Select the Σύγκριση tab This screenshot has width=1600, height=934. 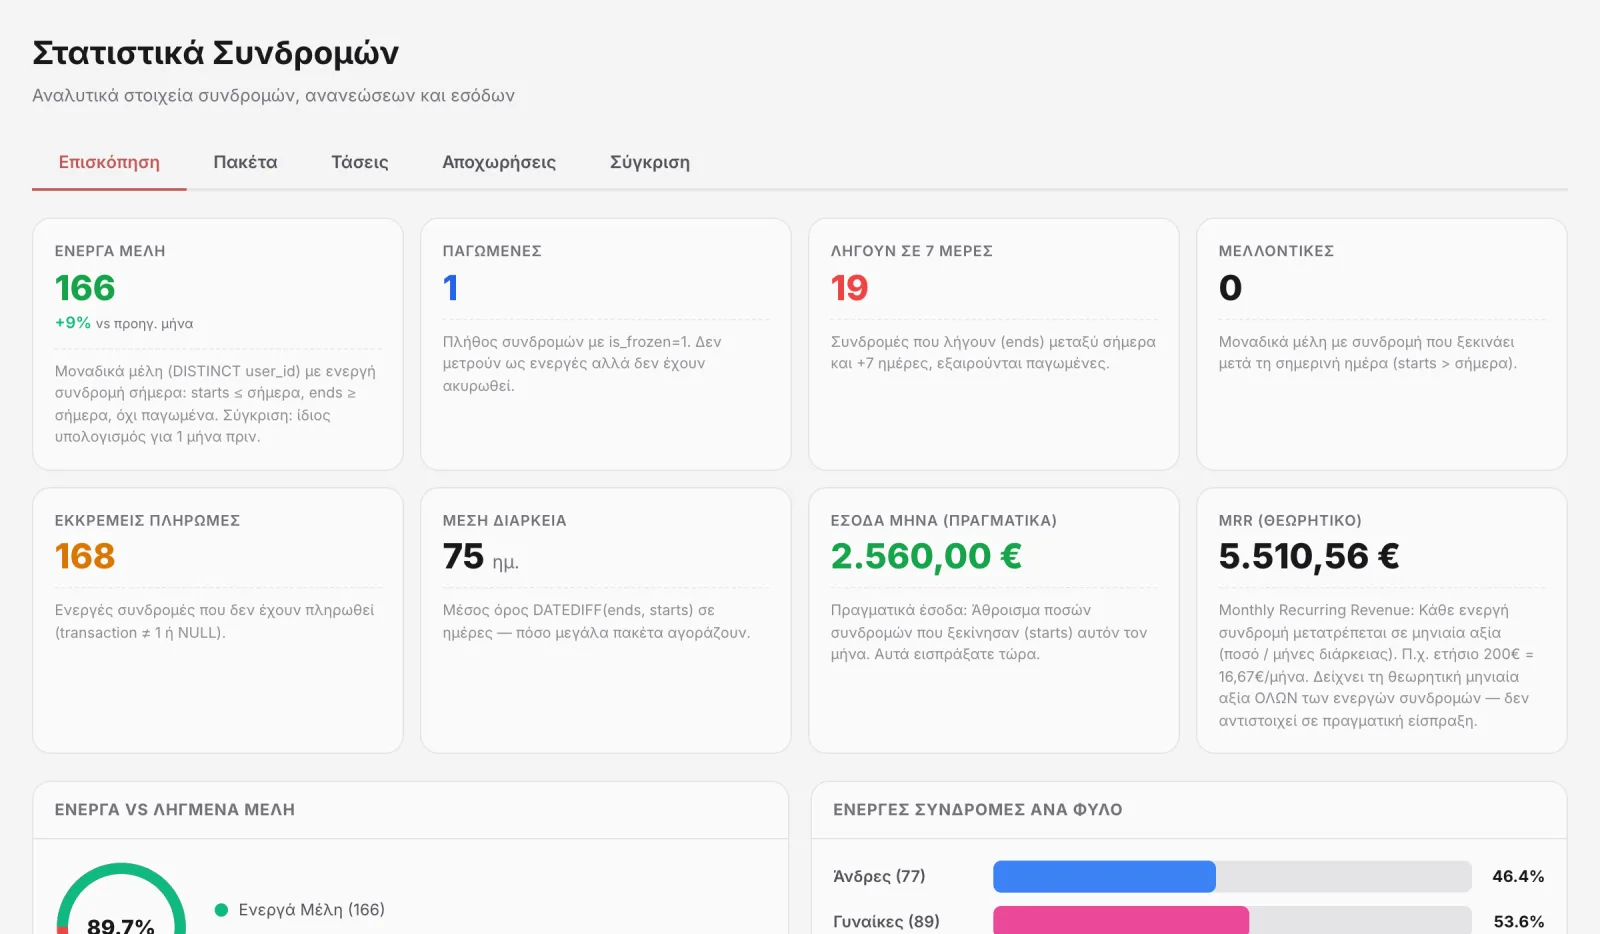pyautogui.click(x=650, y=162)
